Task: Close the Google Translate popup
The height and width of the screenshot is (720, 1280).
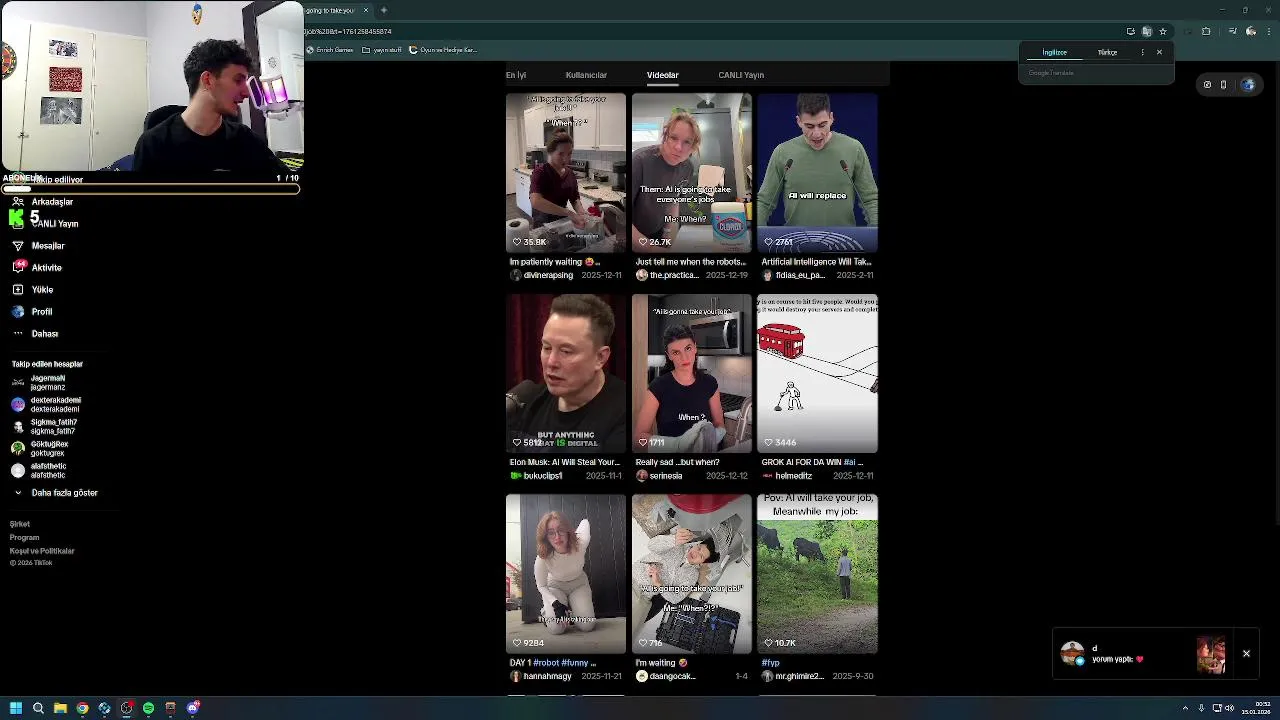Action: pos(1159,52)
